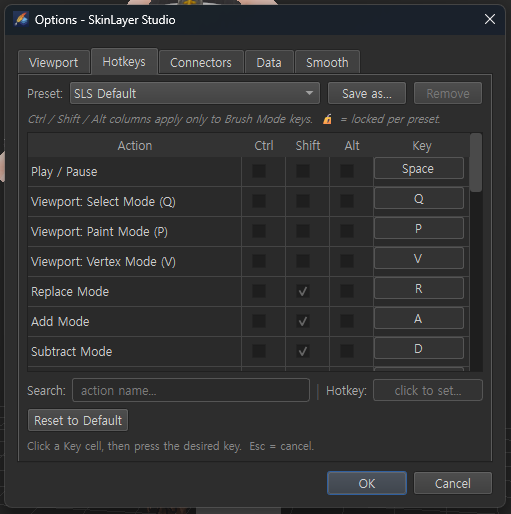Toggle Alt checkbox for Play / Pause
Viewport: 511px width, 514px height.
(x=347, y=171)
